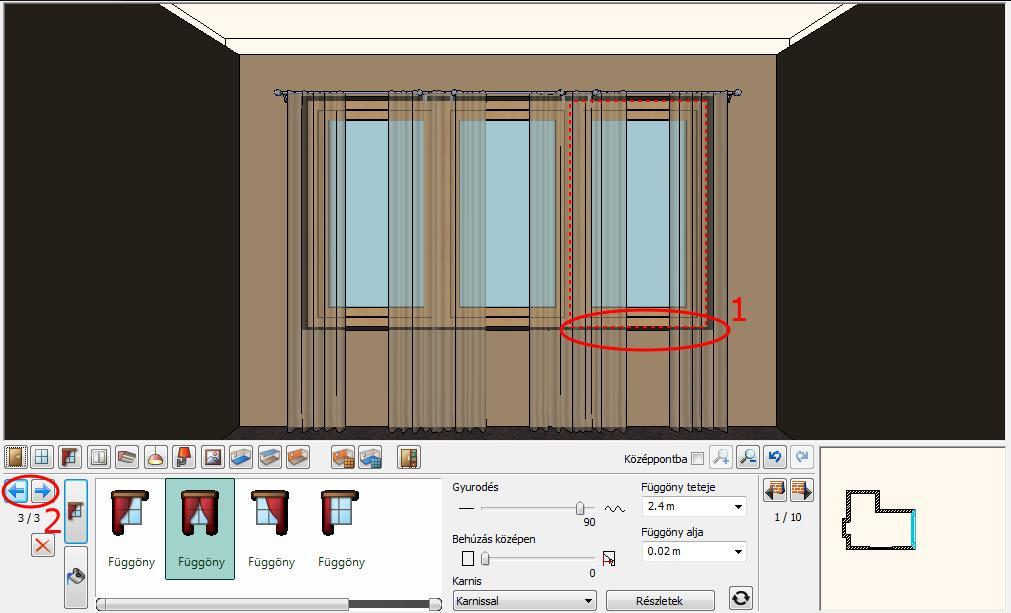
Task: Select the ceiling lamp category icon
Action: [155, 458]
